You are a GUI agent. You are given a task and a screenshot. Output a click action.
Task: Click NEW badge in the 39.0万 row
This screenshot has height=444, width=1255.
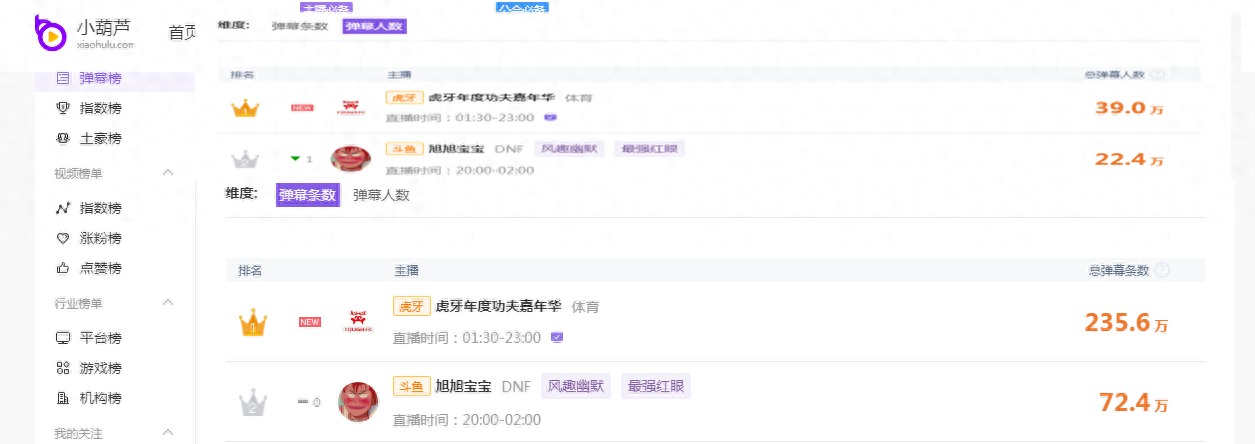tap(302, 107)
